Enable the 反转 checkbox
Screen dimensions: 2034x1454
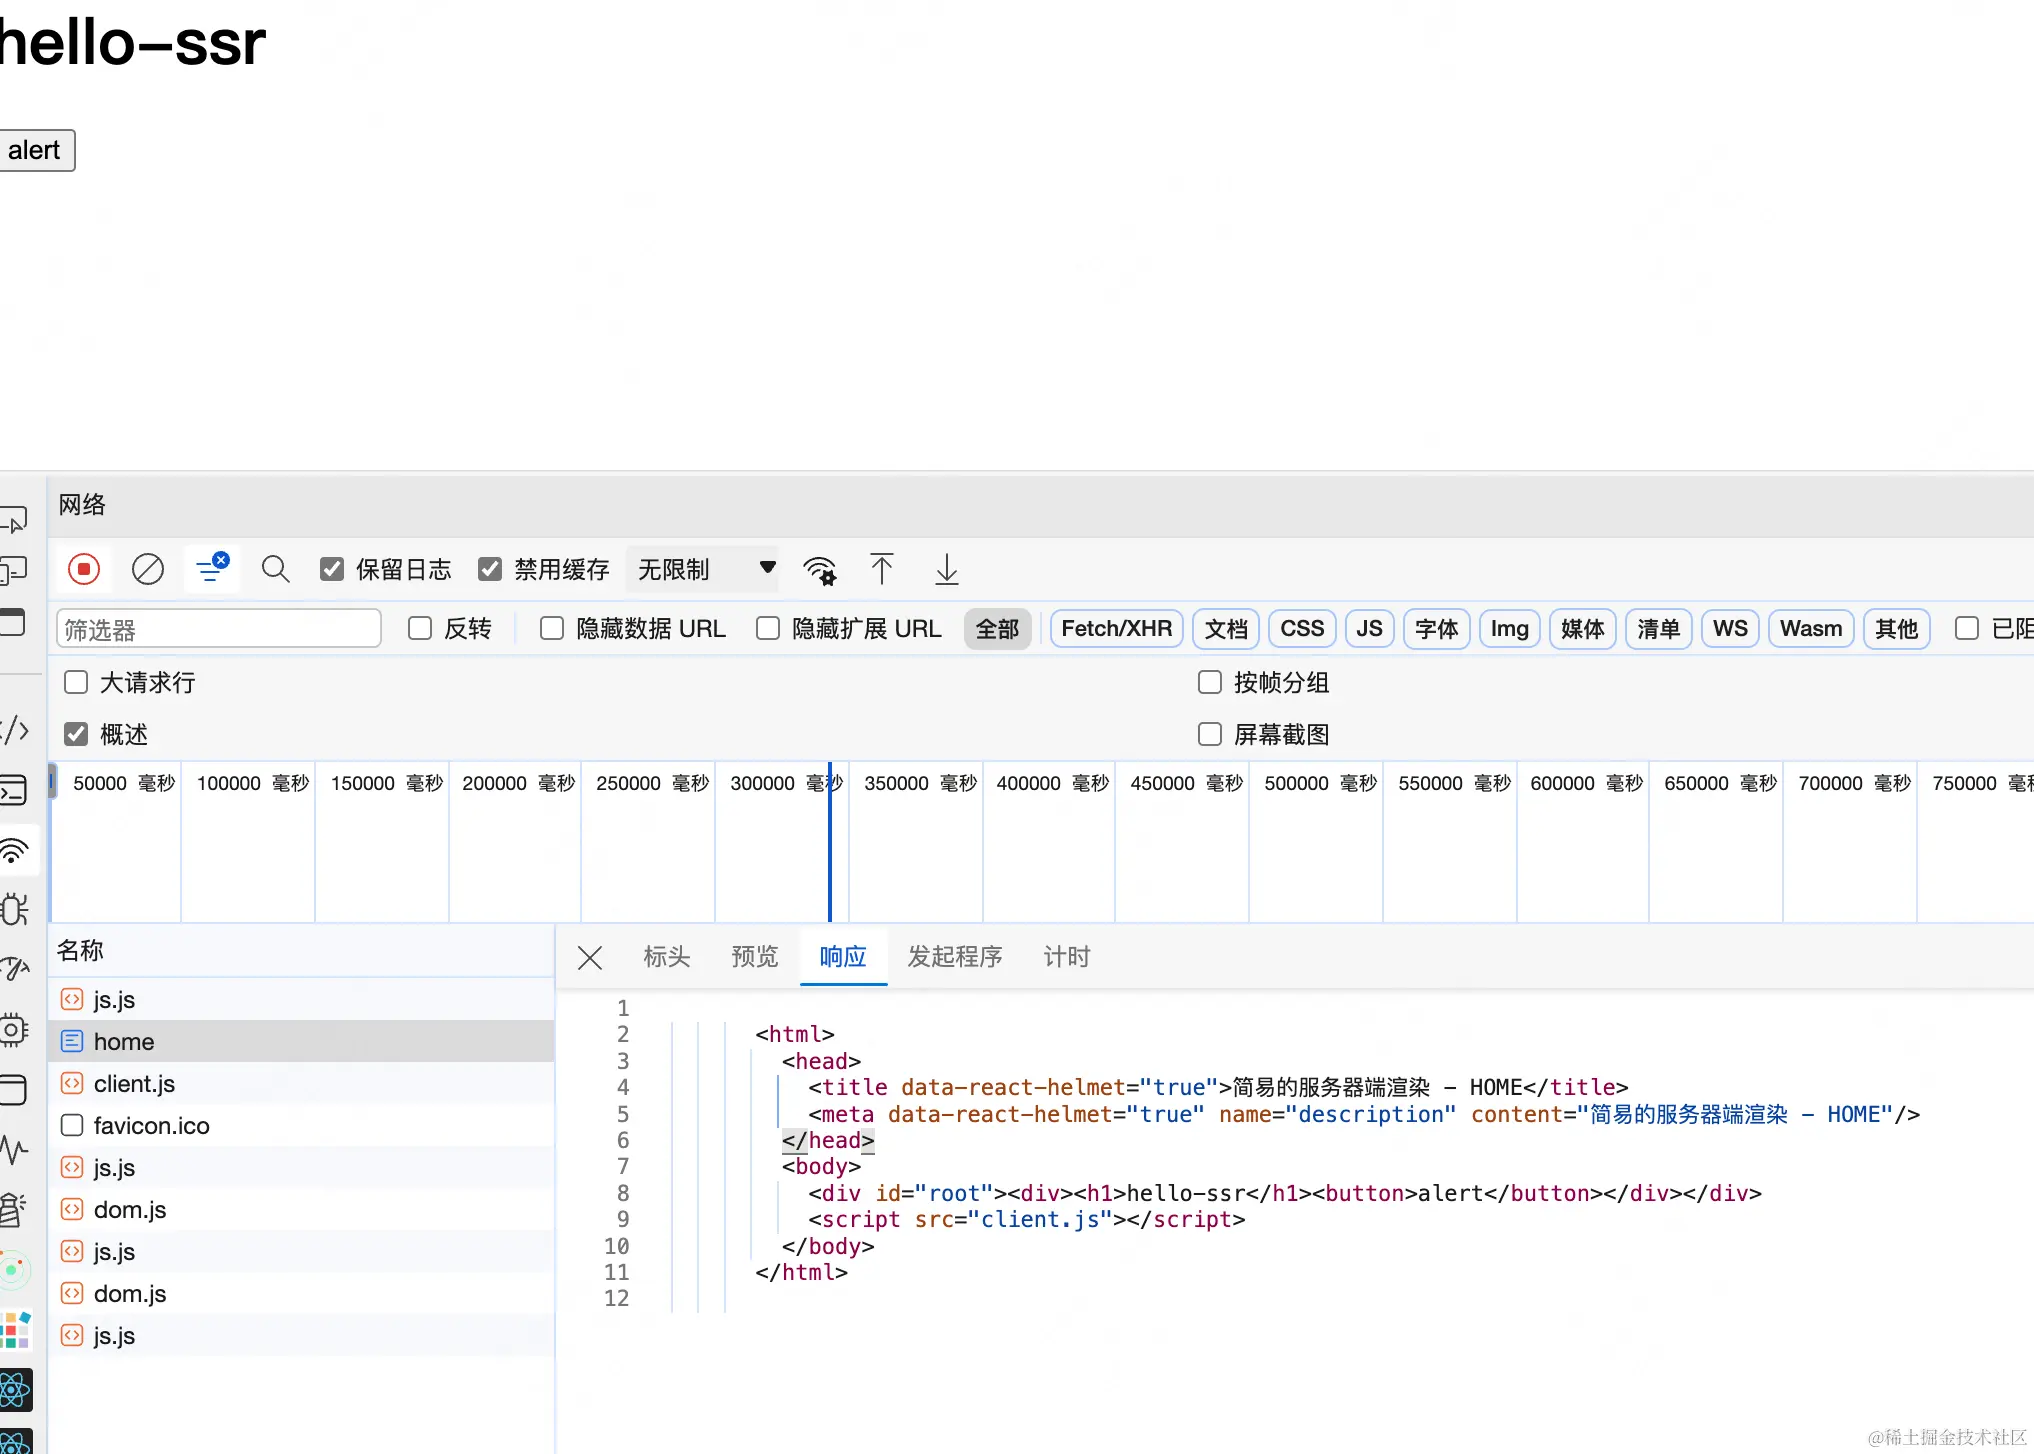coord(420,628)
